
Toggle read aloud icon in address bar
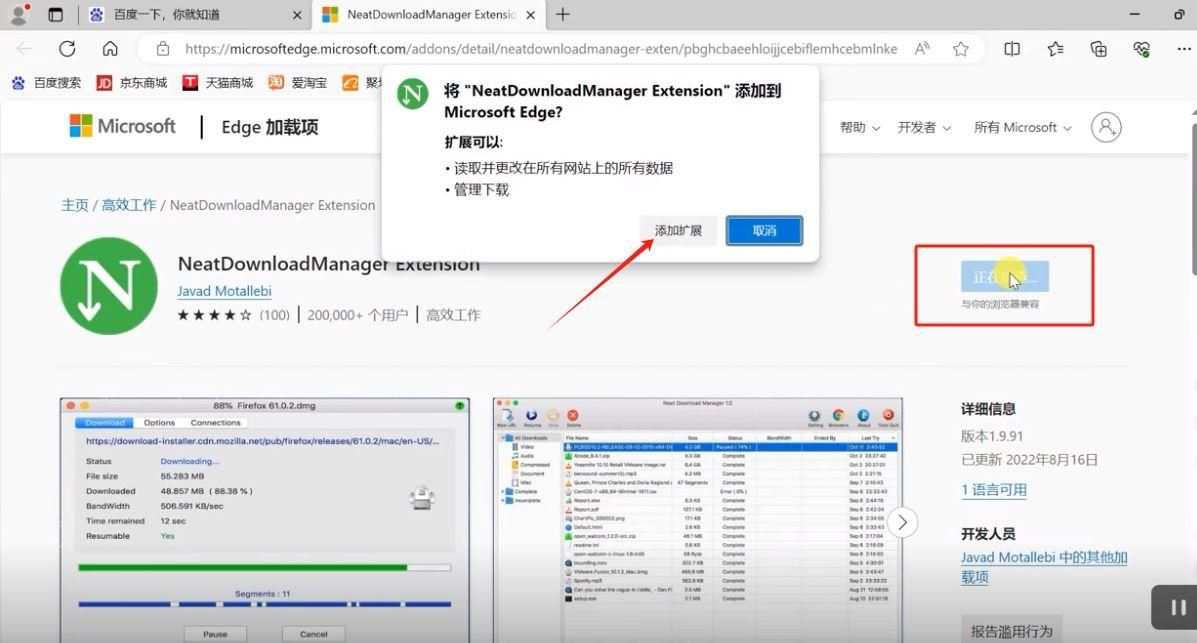pos(922,49)
